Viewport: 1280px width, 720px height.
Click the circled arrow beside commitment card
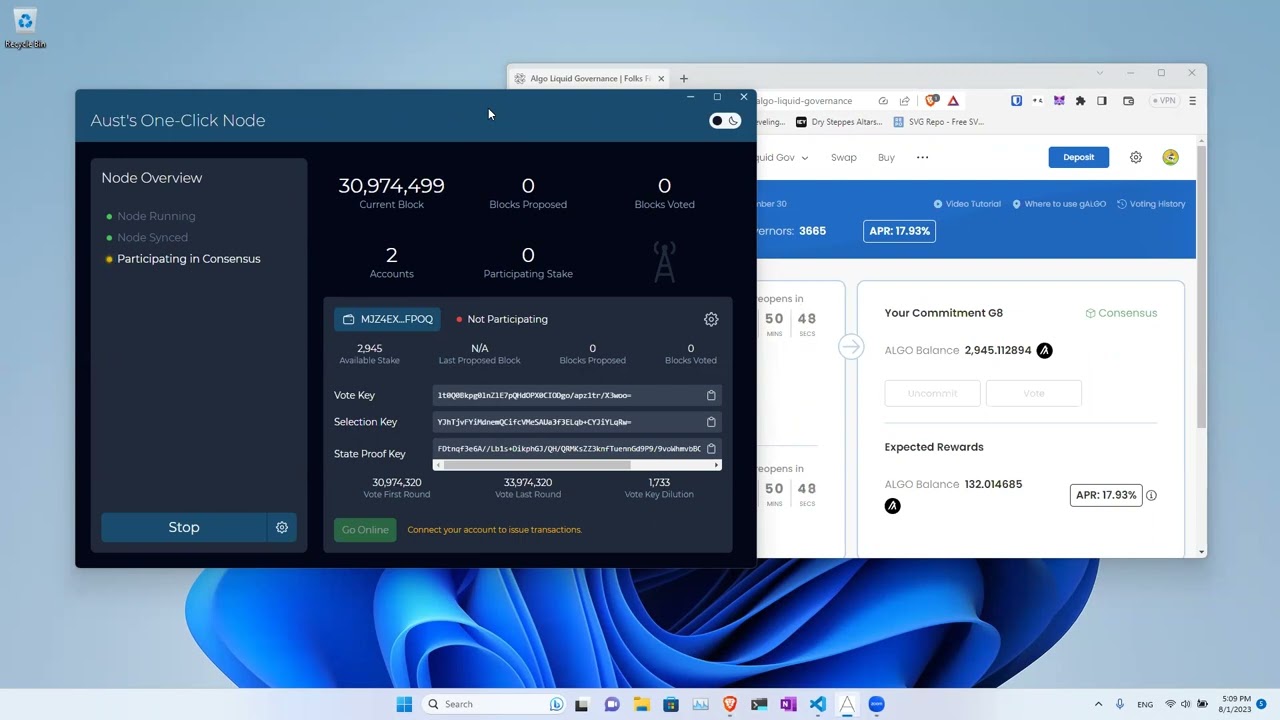coord(850,347)
